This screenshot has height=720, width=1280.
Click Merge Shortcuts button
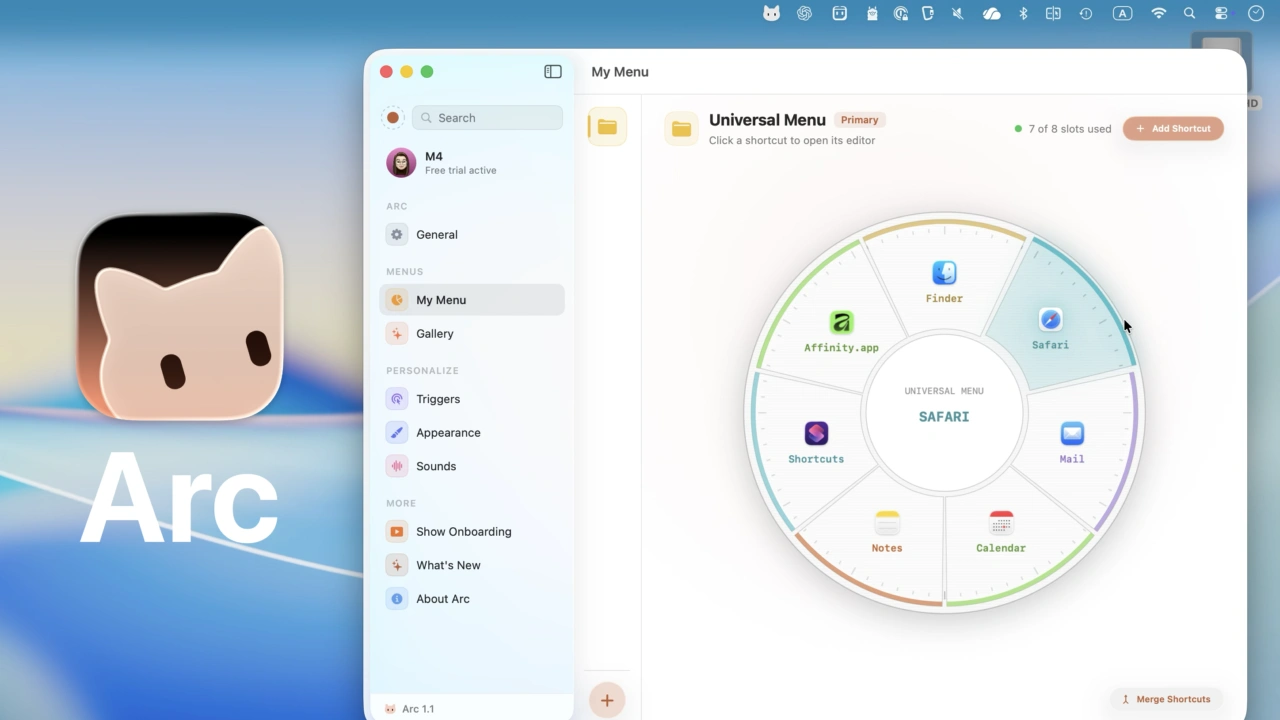1166,699
